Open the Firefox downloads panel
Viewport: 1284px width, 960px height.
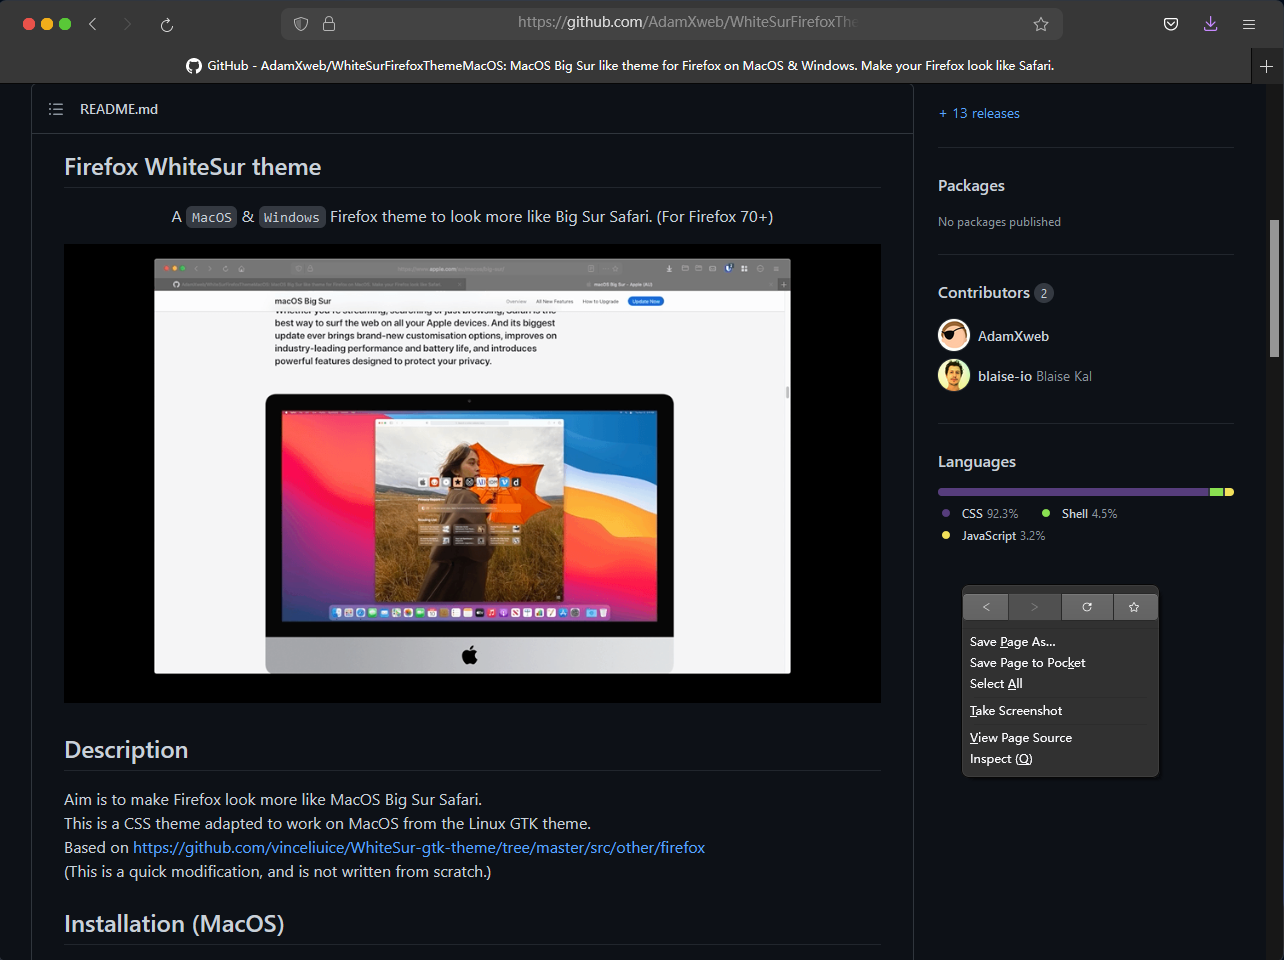coord(1210,23)
